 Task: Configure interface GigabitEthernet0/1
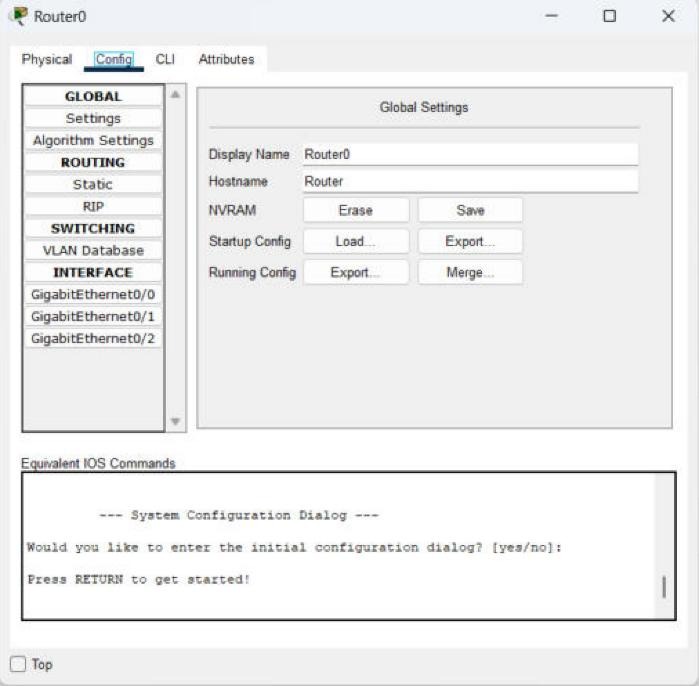click(93, 316)
